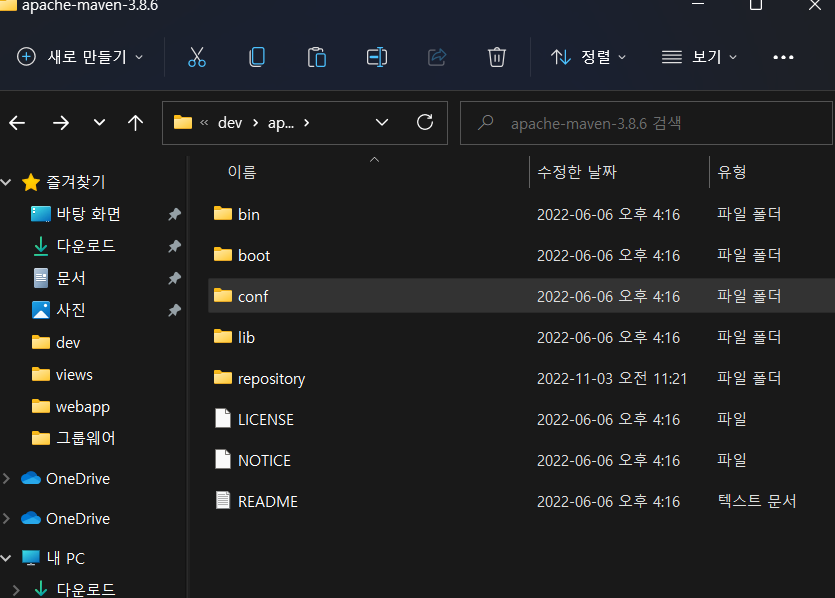This screenshot has width=835, height=598.
Task: Click date cell in bin row
Action: point(608,215)
